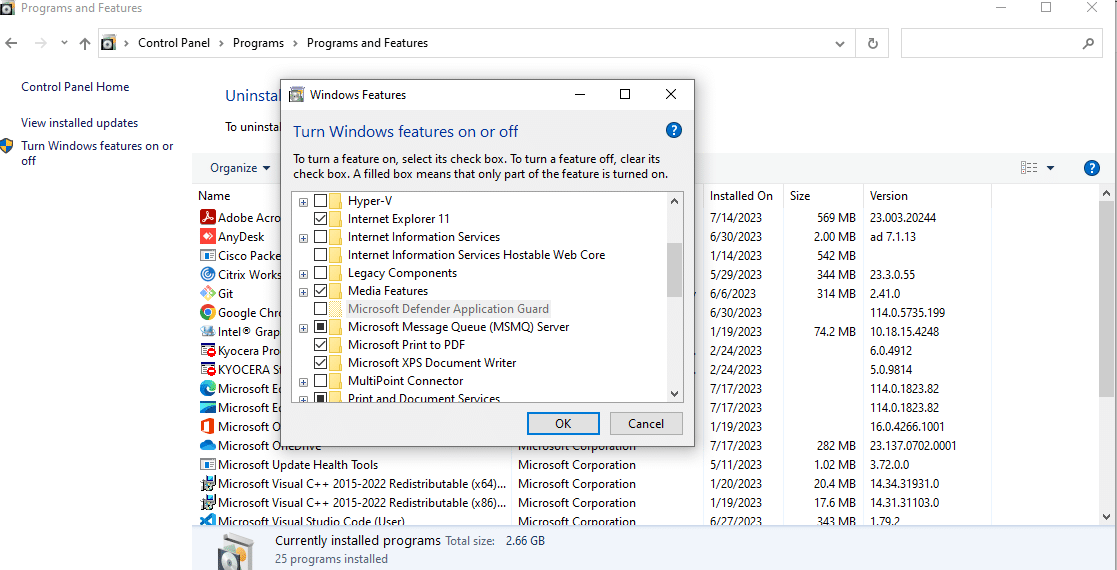Click the back navigation arrow

pos(11,43)
